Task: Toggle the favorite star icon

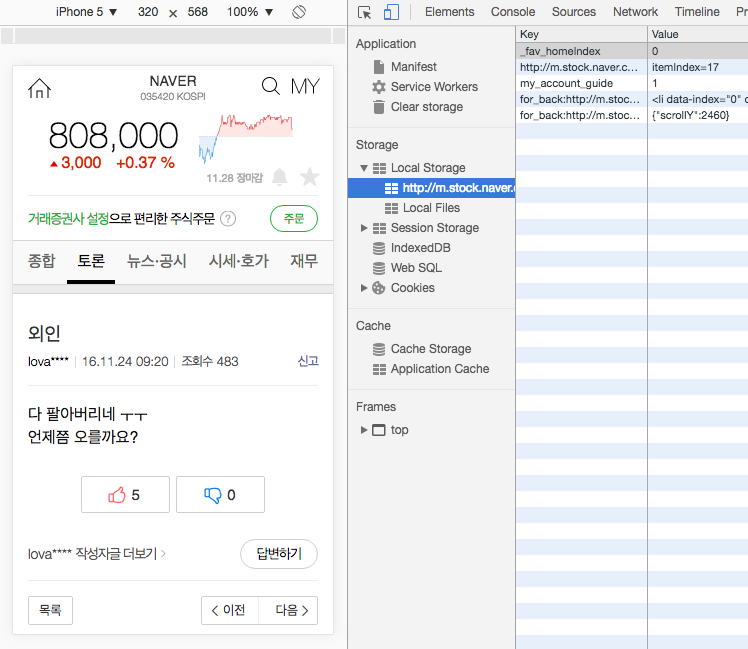Action: pos(310,177)
